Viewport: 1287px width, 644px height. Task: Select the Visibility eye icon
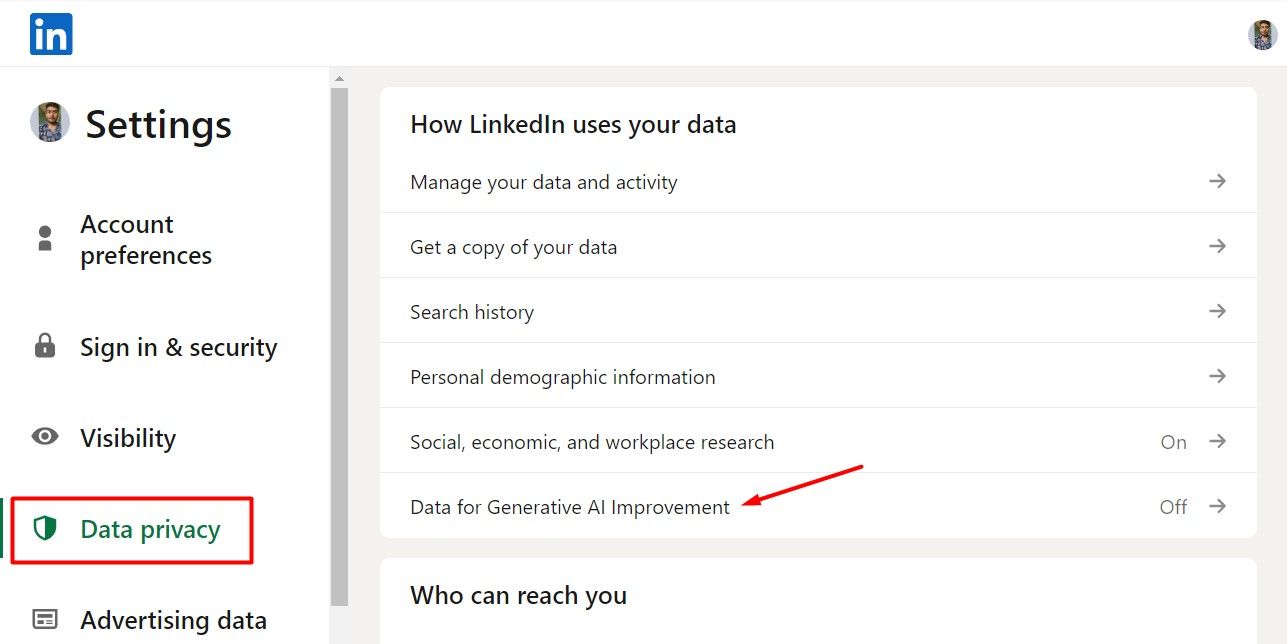[x=44, y=437]
